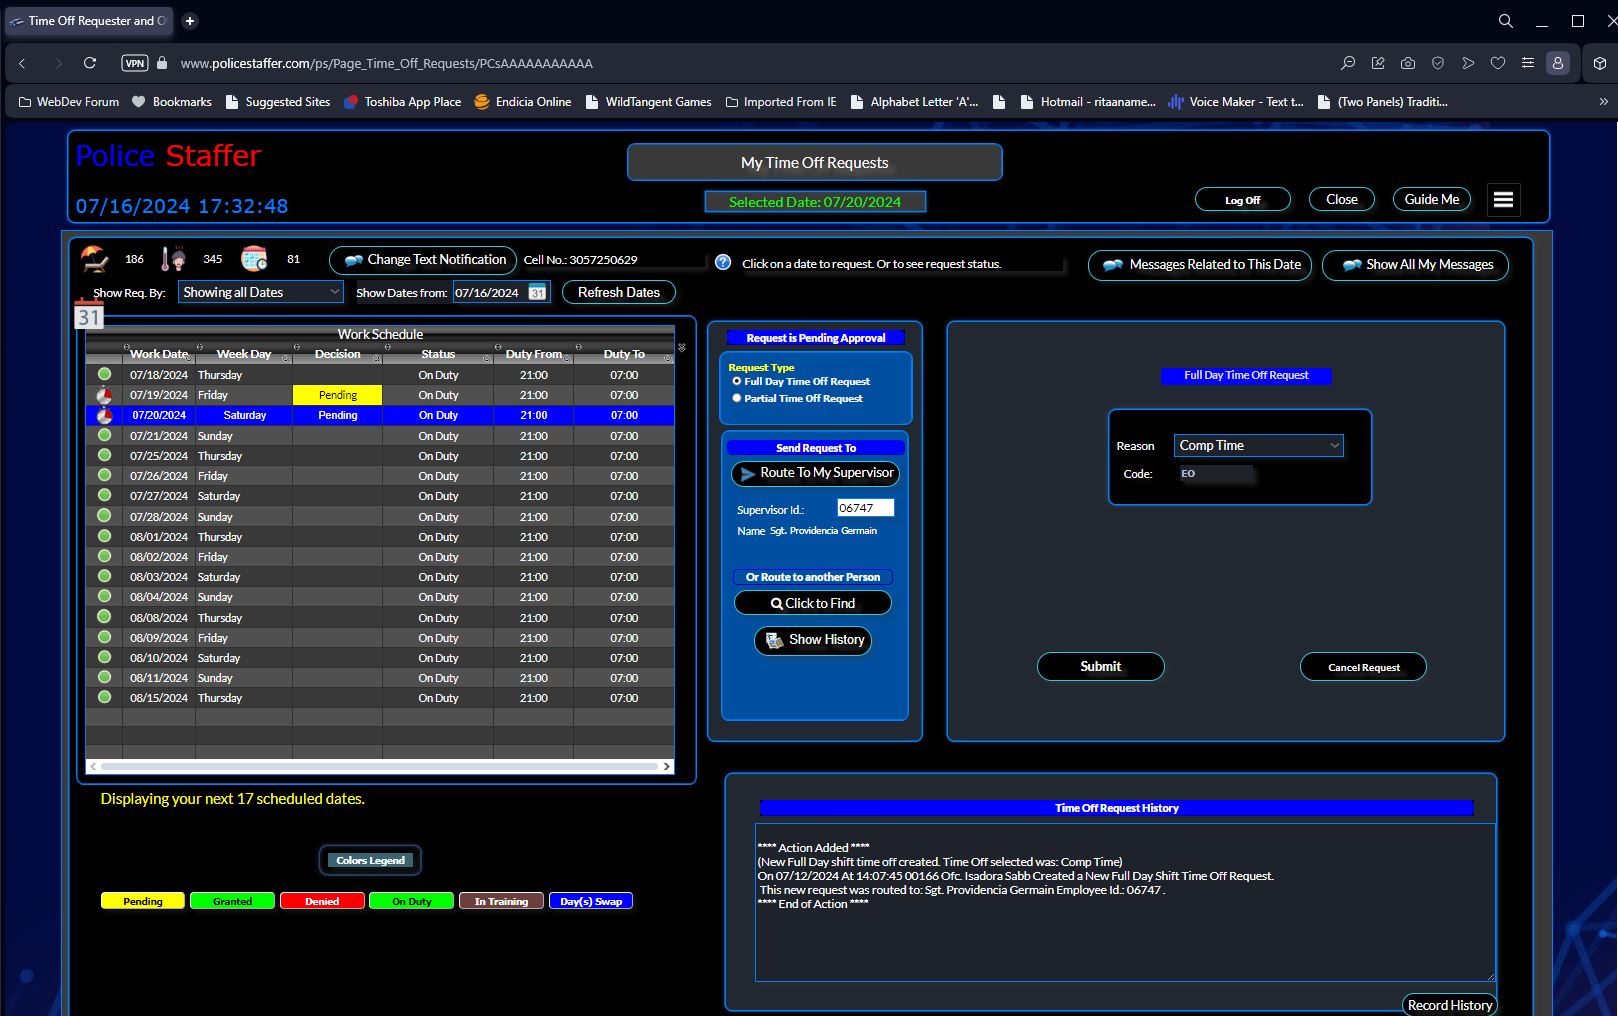This screenshot has width=1618, height=1016.
Task: Click the Show Dates from date field
Action: click(490, 293)
